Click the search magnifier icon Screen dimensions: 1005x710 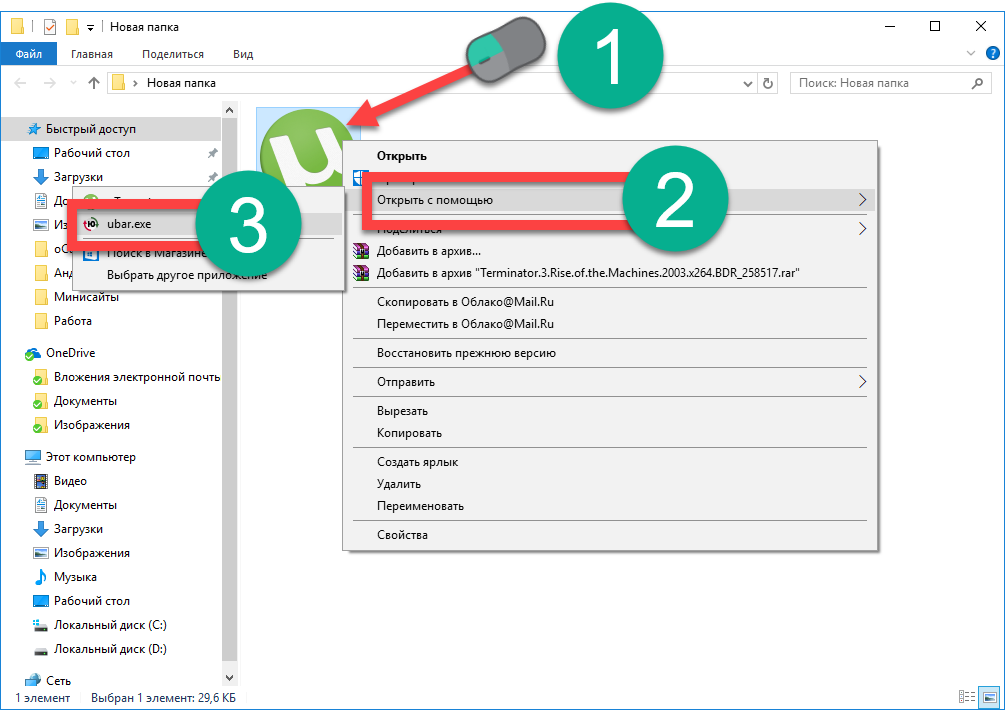point(977,83)
